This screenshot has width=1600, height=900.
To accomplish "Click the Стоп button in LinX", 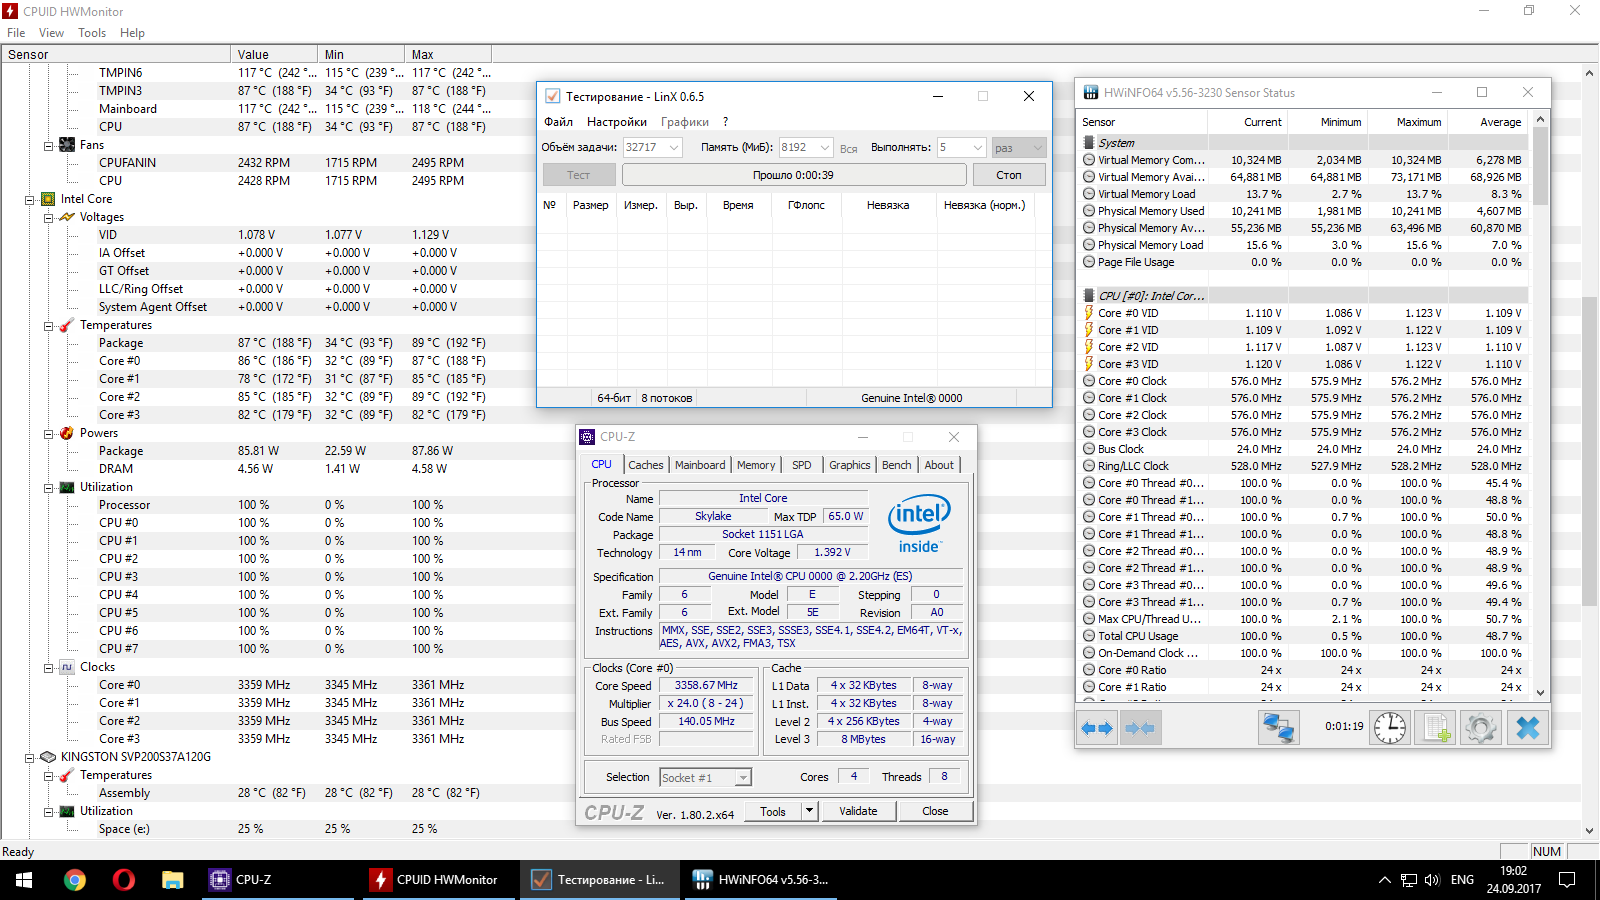I will 1009,175.
